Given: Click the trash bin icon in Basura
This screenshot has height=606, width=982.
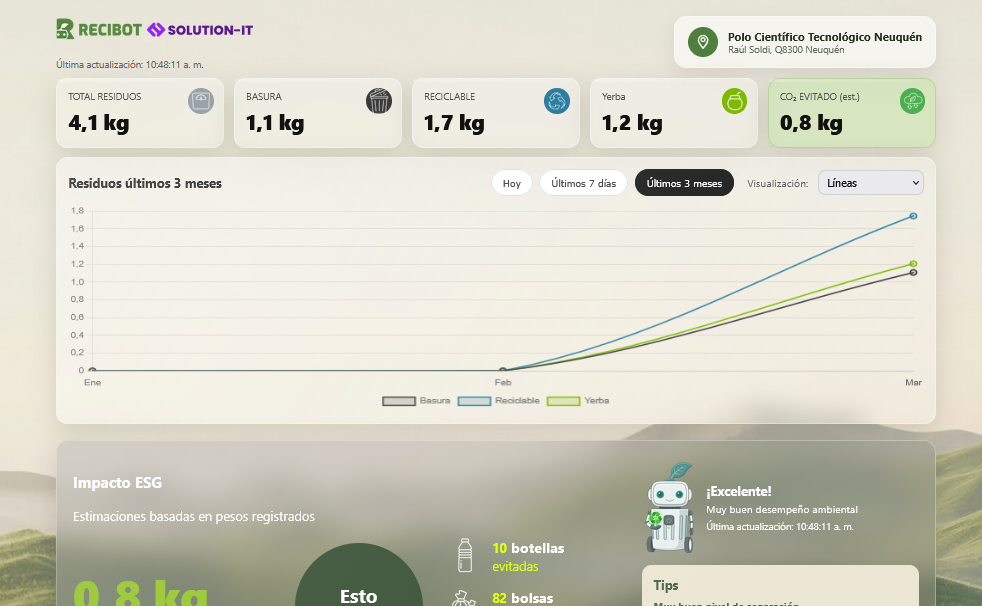Looking at the screenshot, I should (x=379, y=101).
